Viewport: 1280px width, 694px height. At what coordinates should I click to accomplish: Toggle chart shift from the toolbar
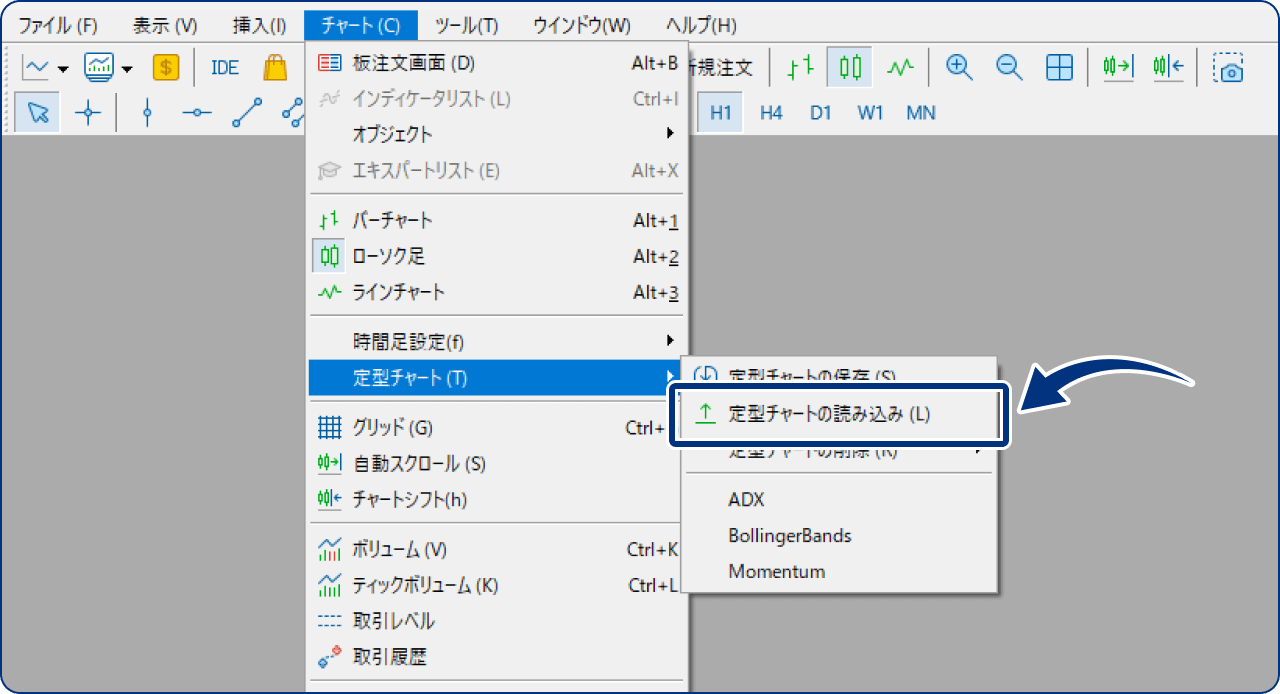click(x=1168, y=68)
